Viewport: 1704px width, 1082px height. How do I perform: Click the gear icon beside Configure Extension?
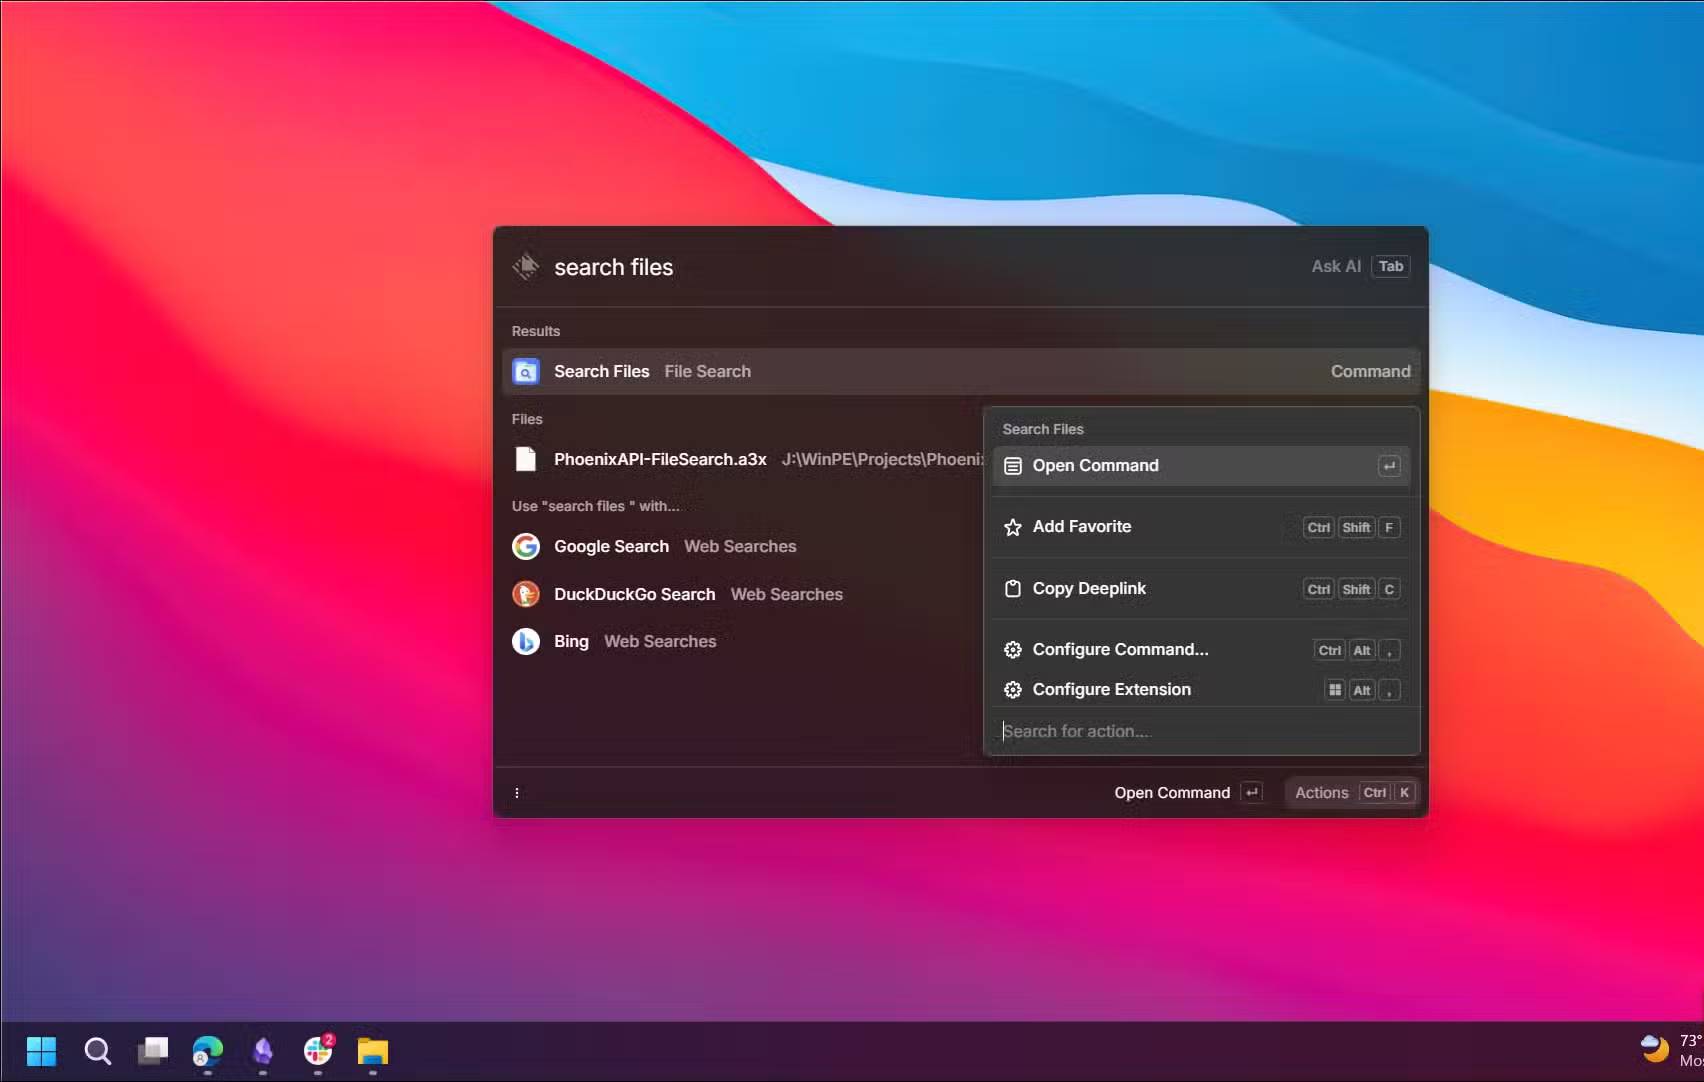1012,690
